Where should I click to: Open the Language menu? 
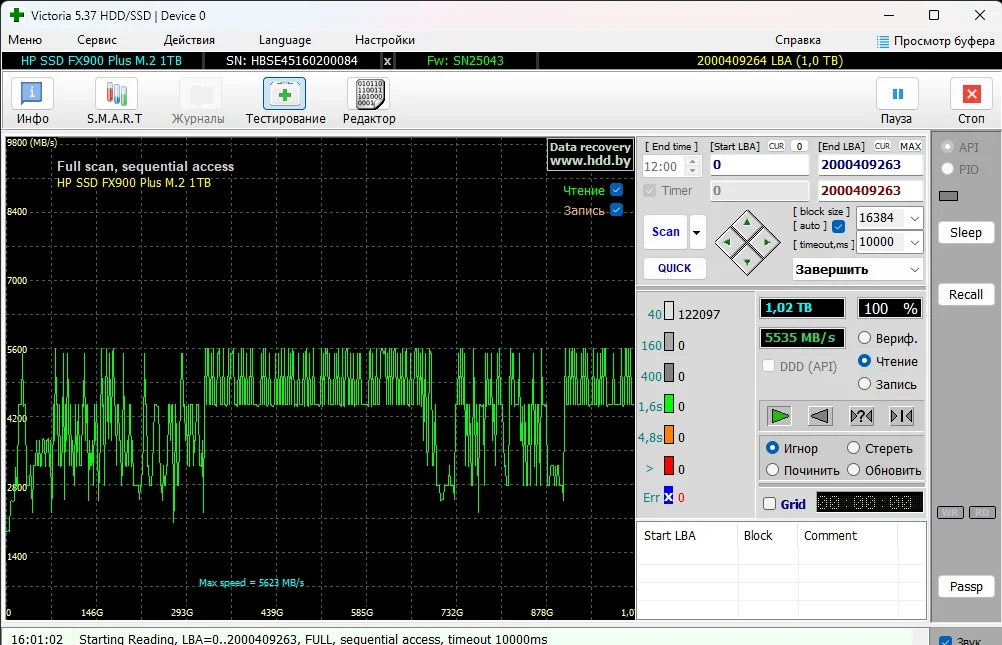tap(285, 40)
